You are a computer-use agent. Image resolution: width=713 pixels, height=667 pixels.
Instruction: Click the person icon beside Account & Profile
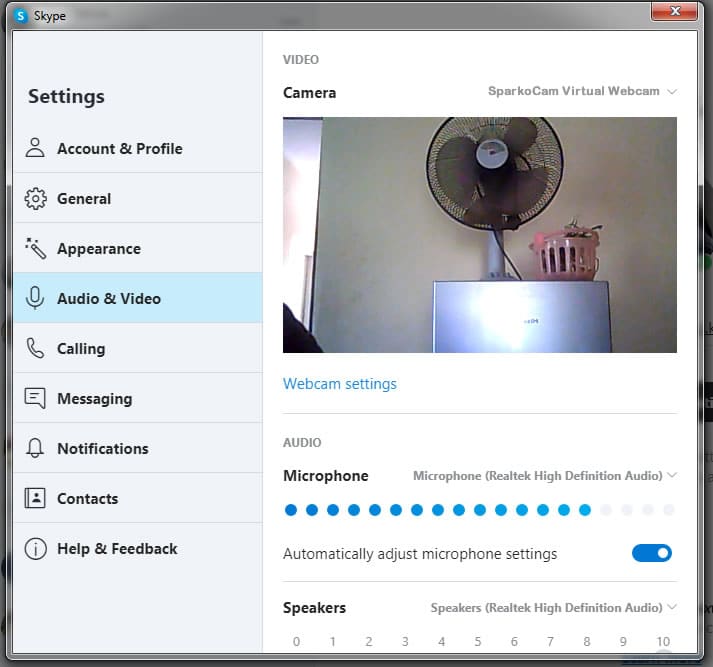point(35,148)
